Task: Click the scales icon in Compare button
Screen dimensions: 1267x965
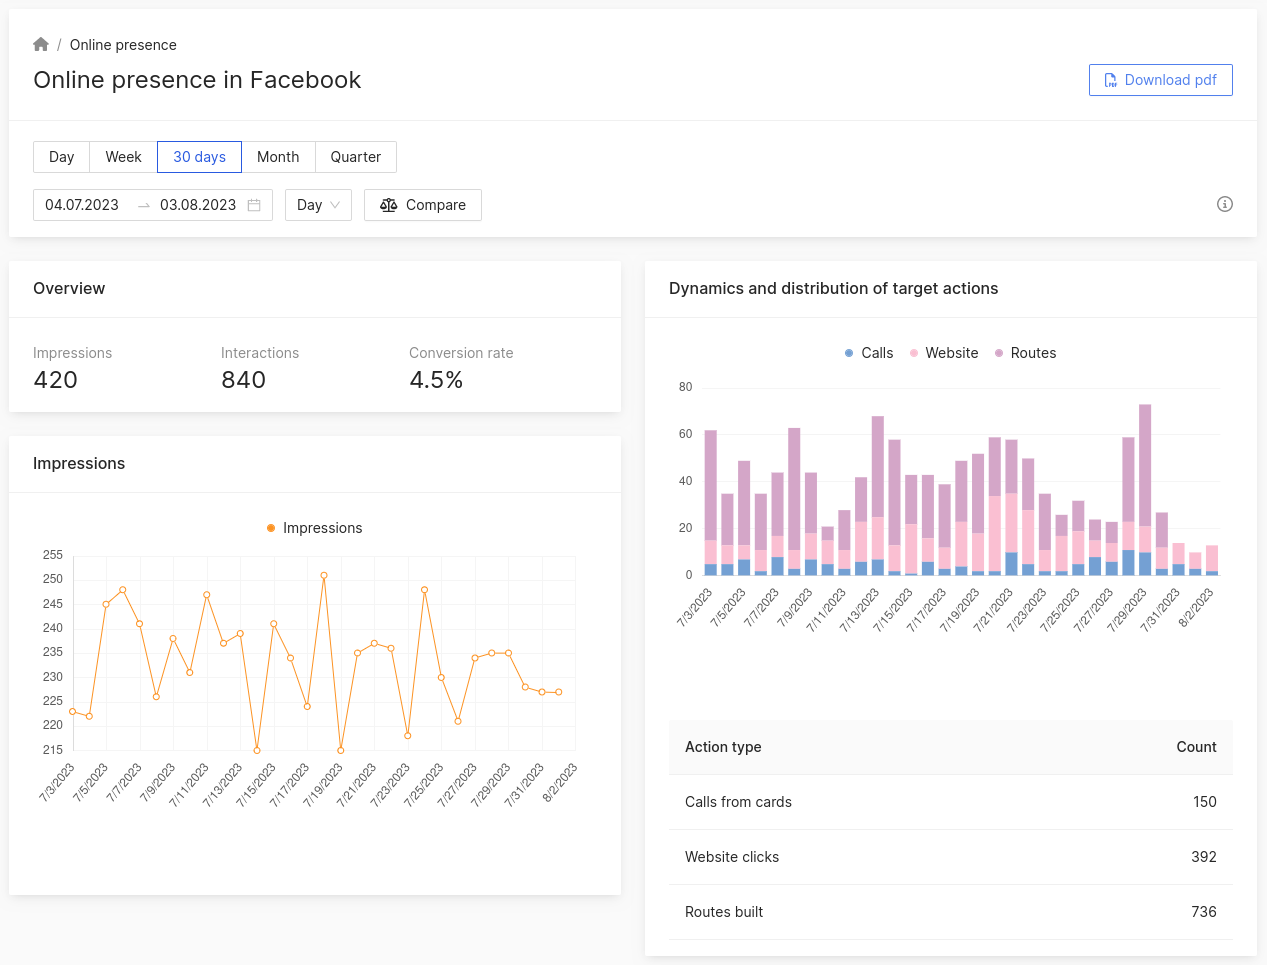Action: click(x=389, y=205)
